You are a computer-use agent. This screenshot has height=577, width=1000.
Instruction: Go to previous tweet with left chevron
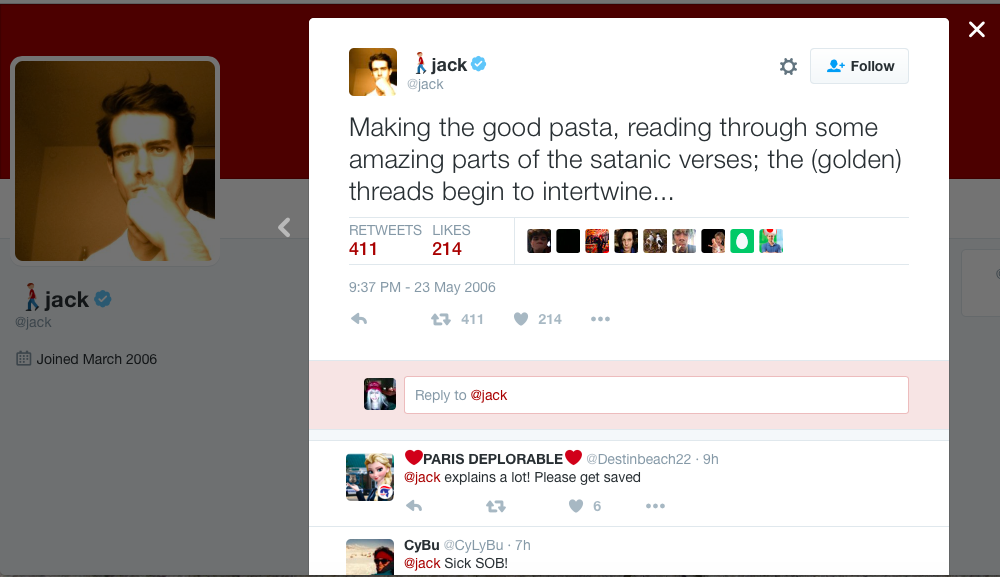(x=284, y=227)
